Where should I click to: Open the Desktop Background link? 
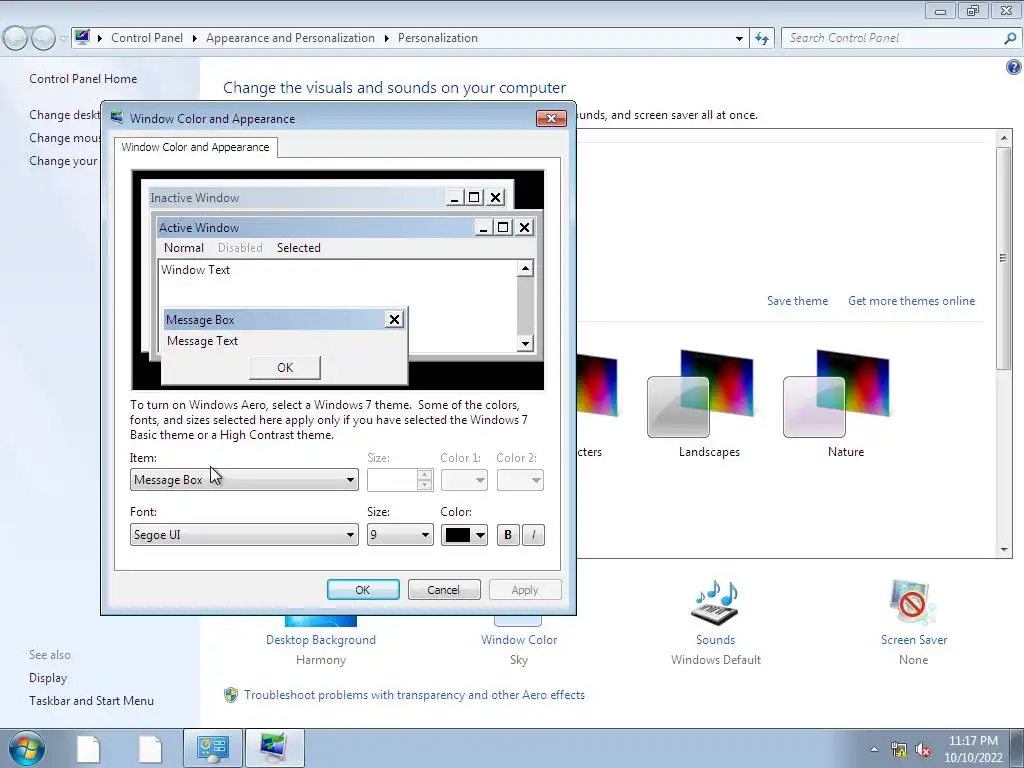coord(321,640)
